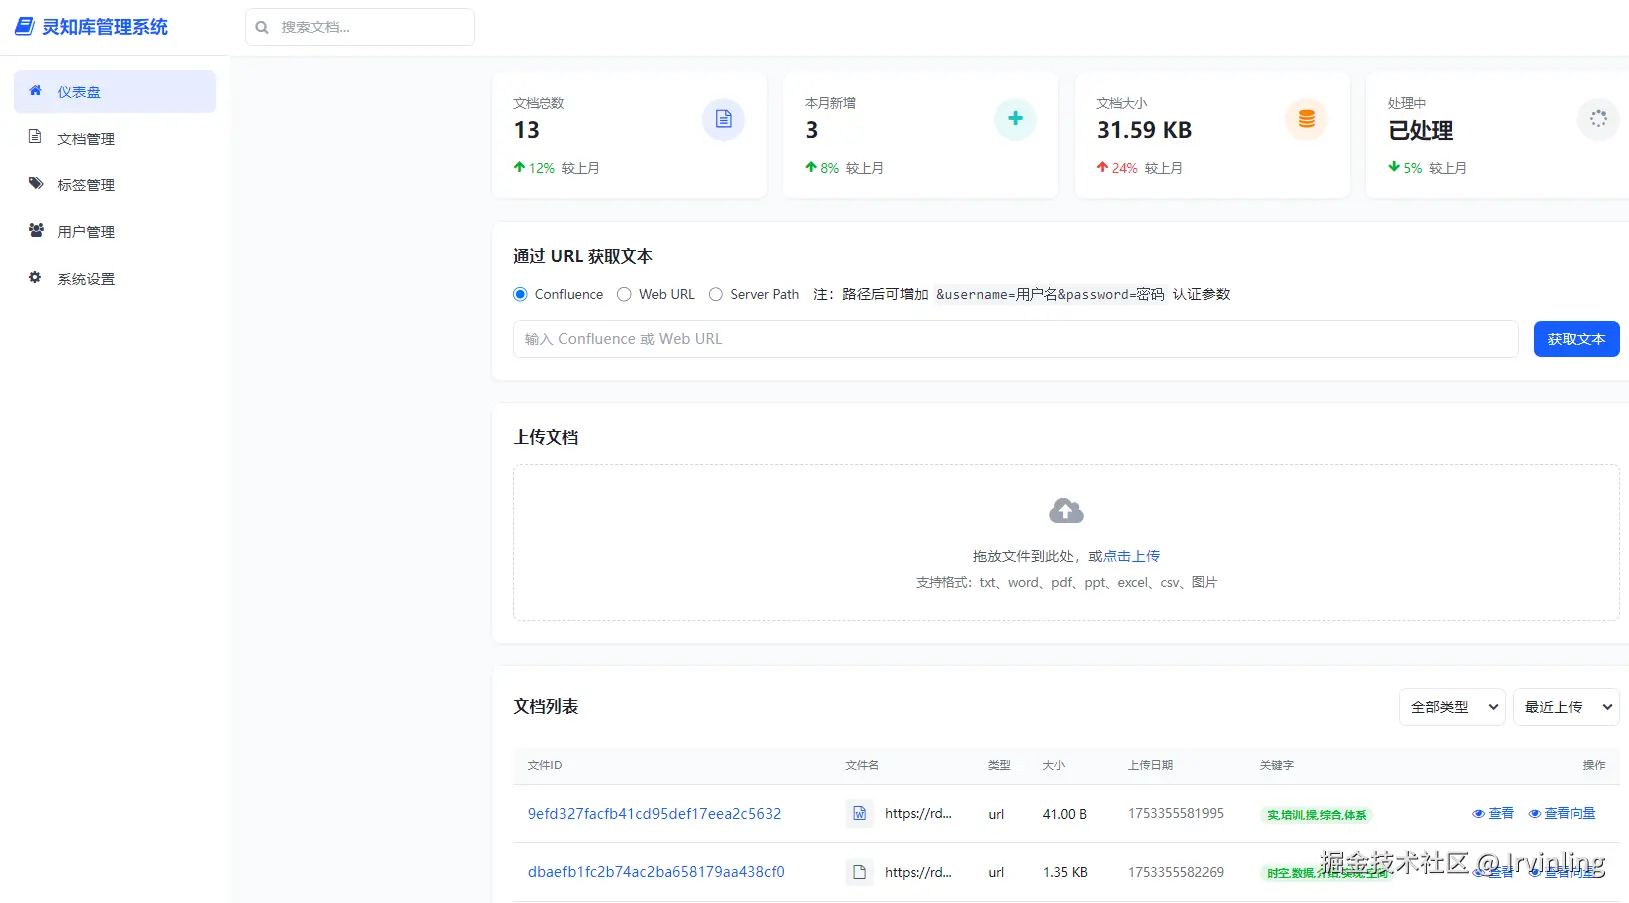The width and height of the screenshot is (1629, 903).
Task: Click the size value 41.00 B
Action: click(x=1065, y=814)
